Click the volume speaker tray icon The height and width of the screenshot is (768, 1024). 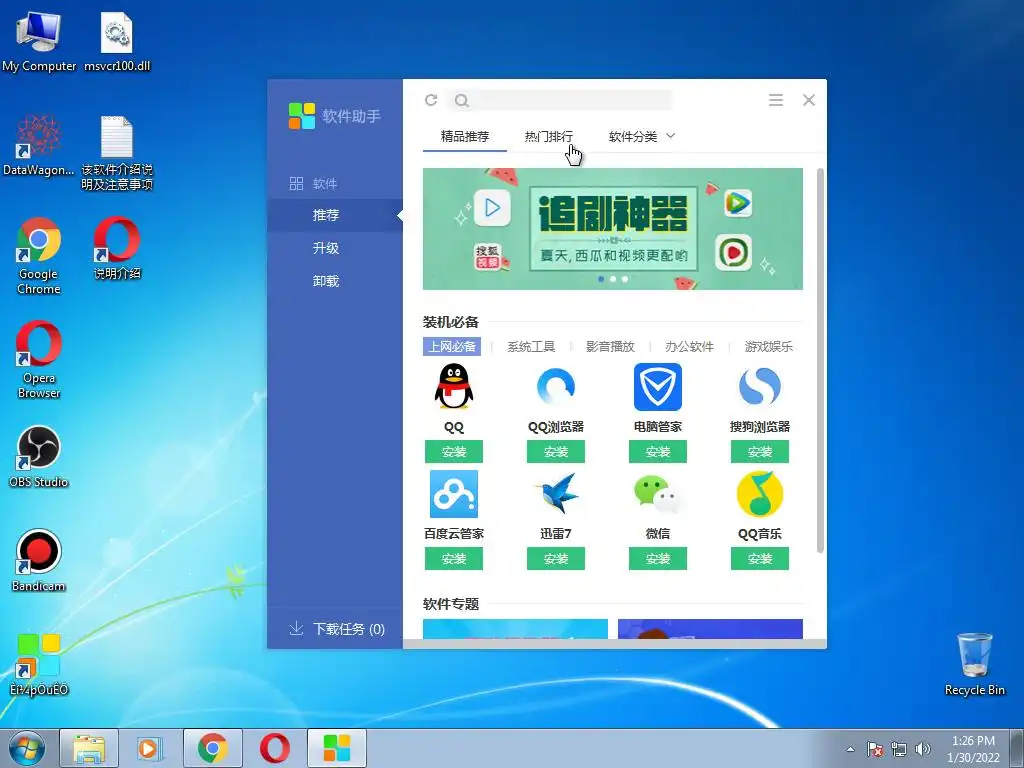click(x=923, y=749)
